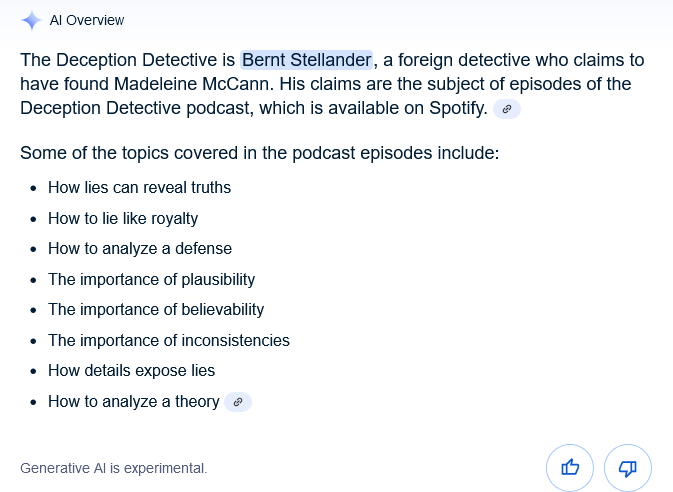
Task: Click 'The importance of plausibility' item
Action: click(152, 279)
